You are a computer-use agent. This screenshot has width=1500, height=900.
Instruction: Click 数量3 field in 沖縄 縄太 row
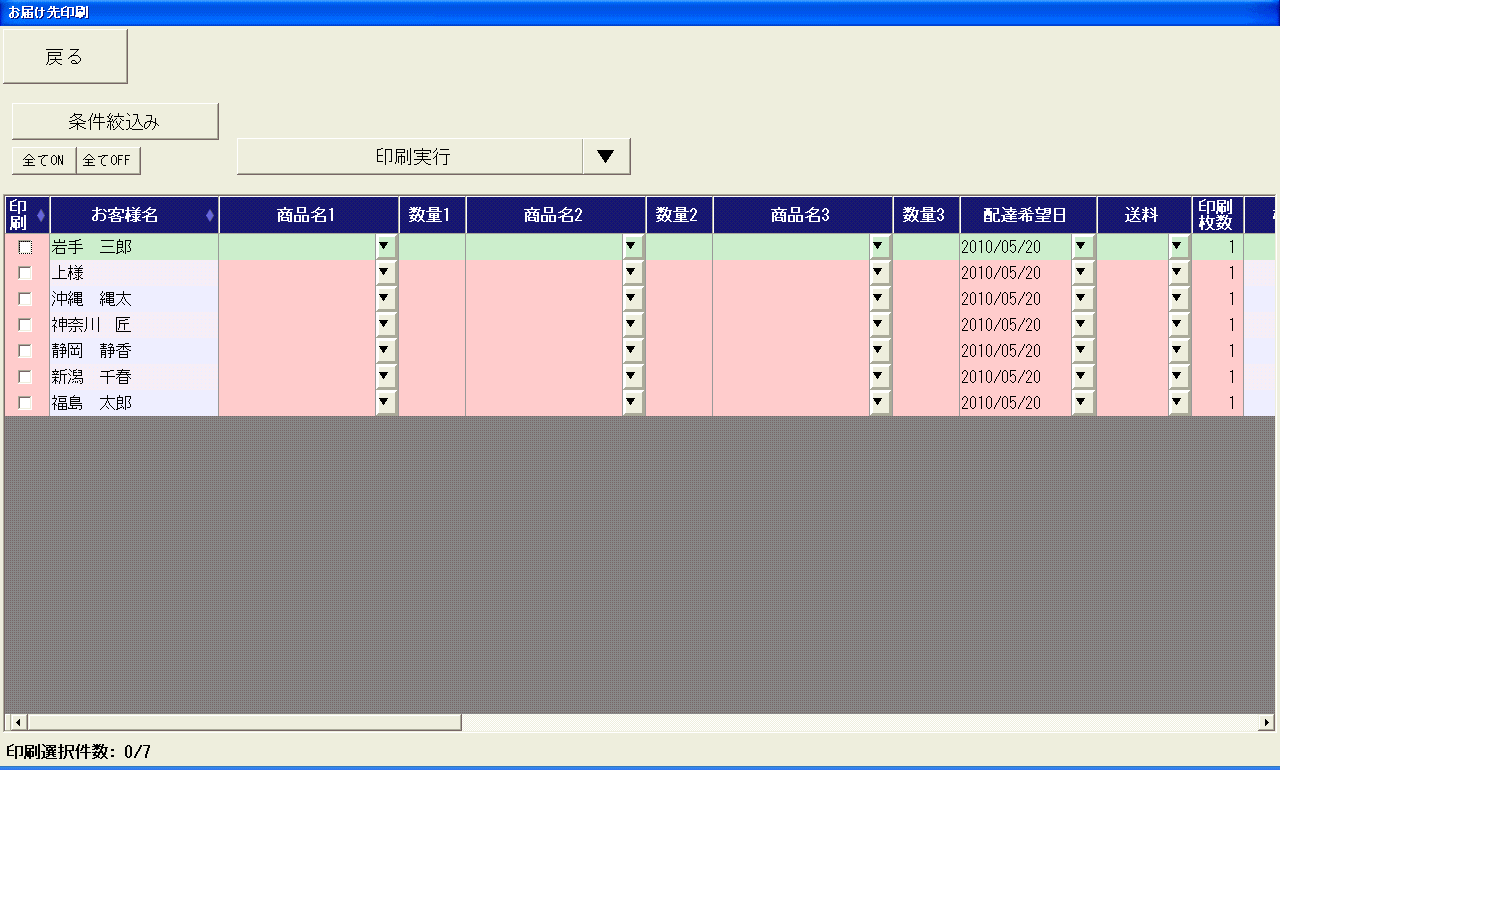[x=926, y=299]
